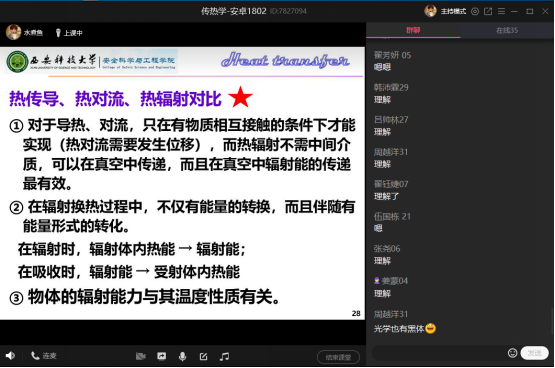Open the hexagon settings icon

point(475,11)
